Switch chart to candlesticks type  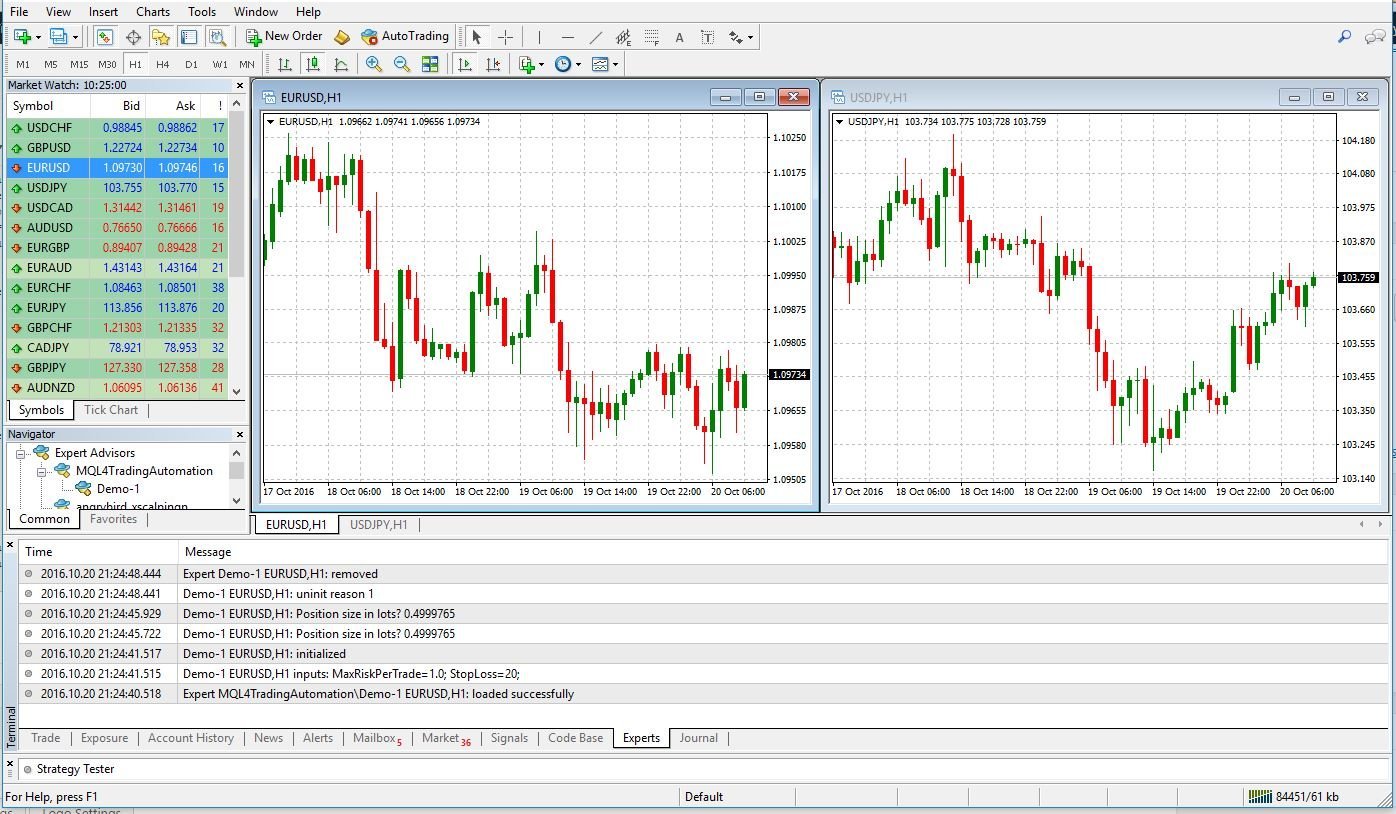(313, 64)
